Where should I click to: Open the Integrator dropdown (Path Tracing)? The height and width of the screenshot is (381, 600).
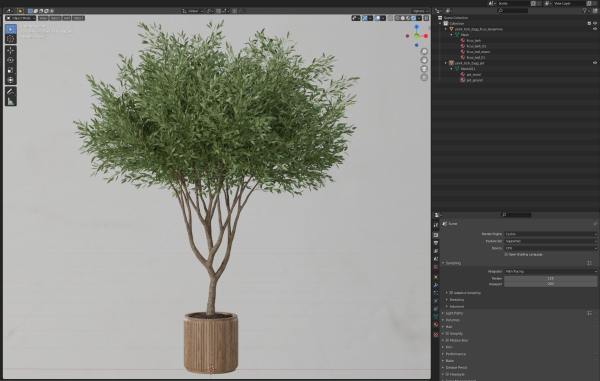point(551,271)
